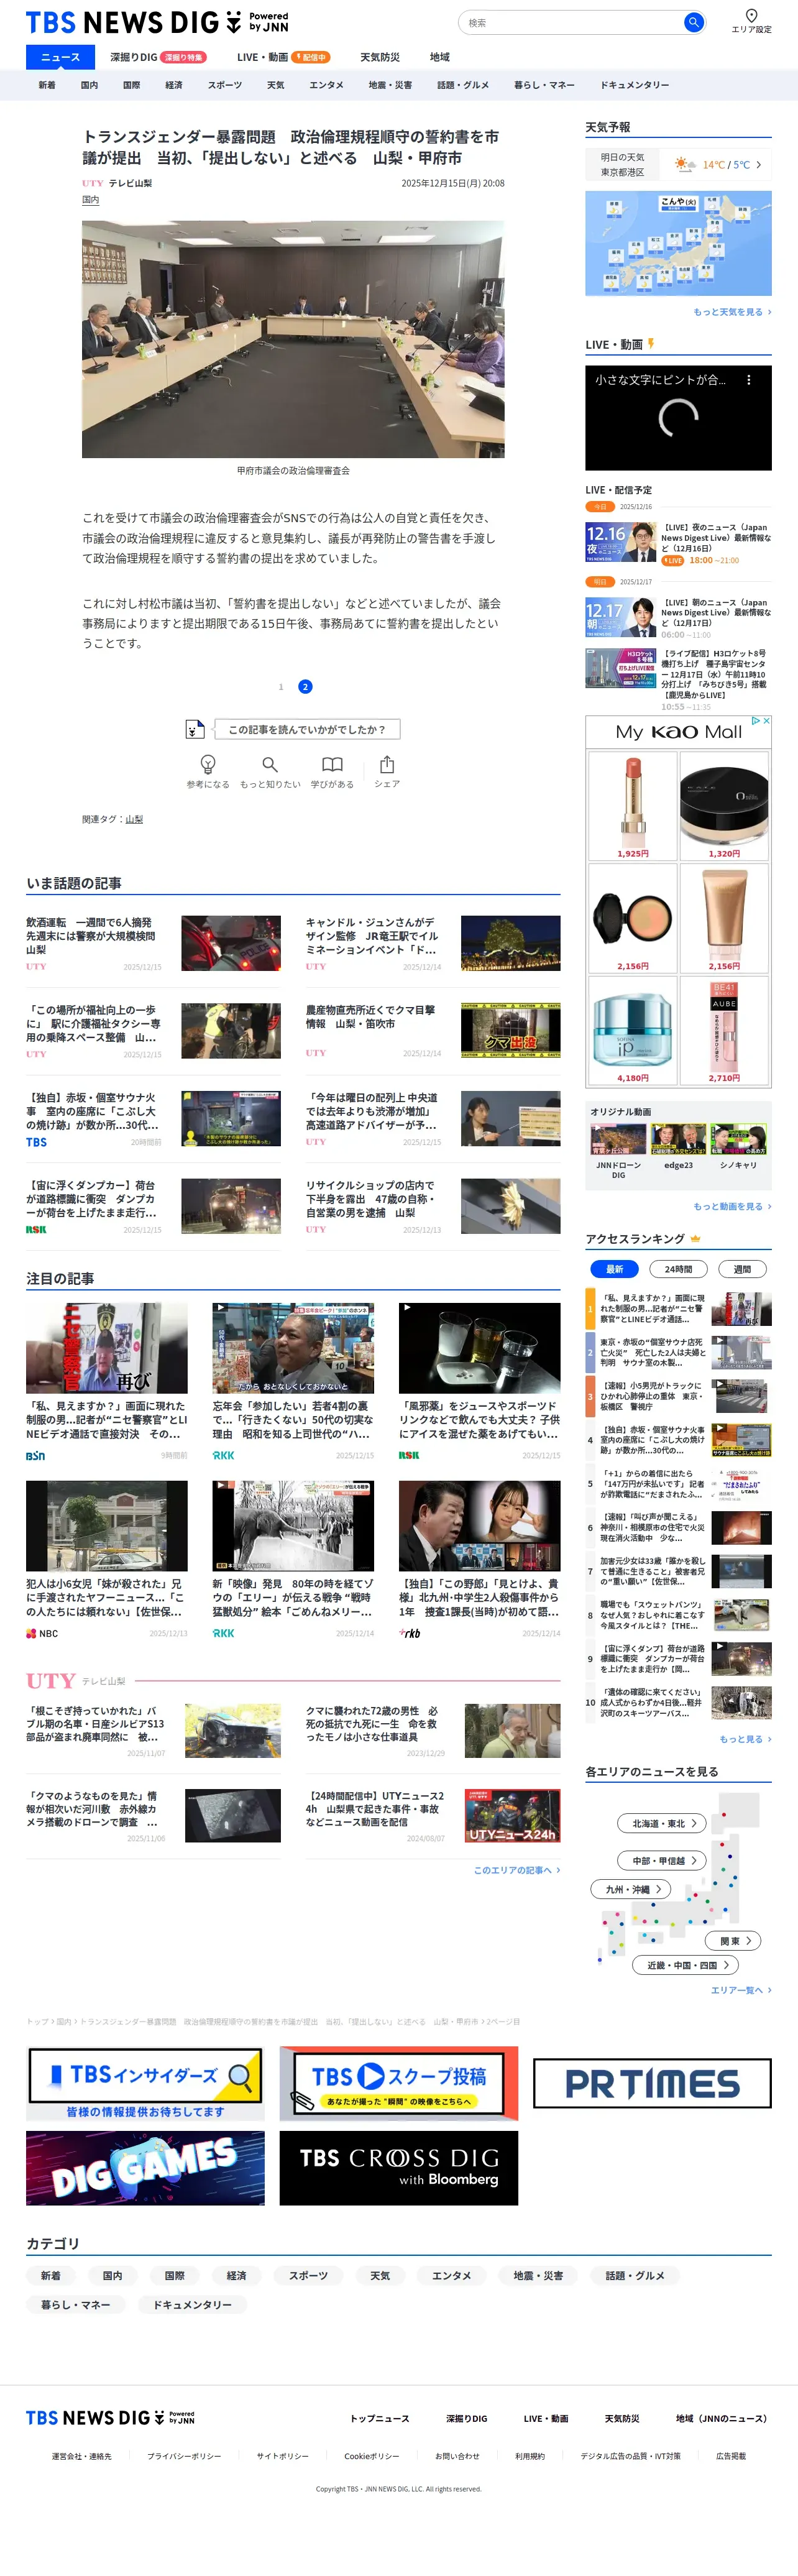Select the 24時間 ranking toggle
The height and width of the screenshot is (2576, 798).
(x=679, y=1269)
